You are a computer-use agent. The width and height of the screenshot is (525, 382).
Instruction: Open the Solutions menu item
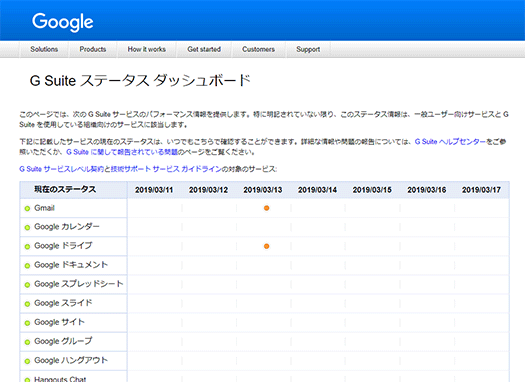click(44, 49)
